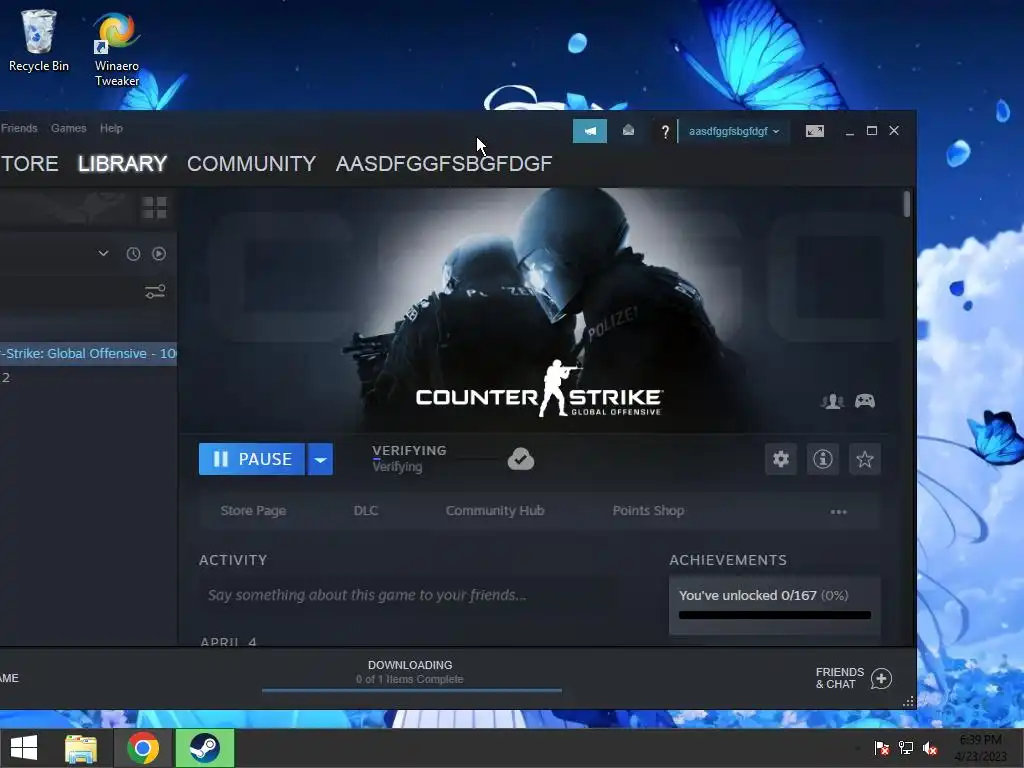Add game to favorites star icon
This screenshot has width=1024, height=768.
tap(865, 459)
